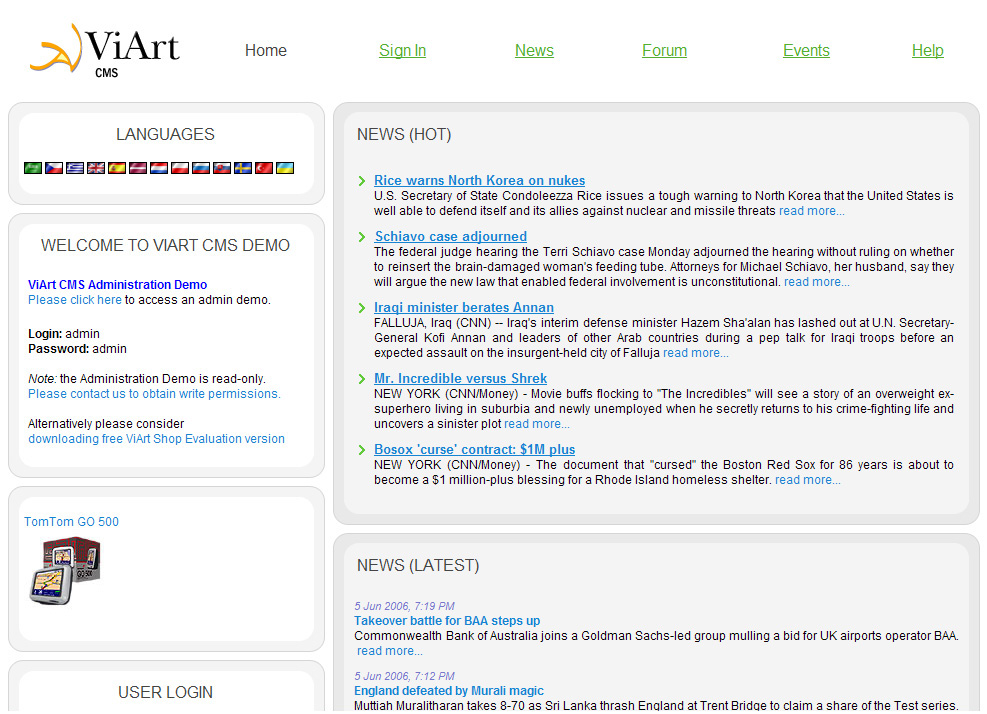
Task: Select the Russian flag language
Action: point(201,168)
